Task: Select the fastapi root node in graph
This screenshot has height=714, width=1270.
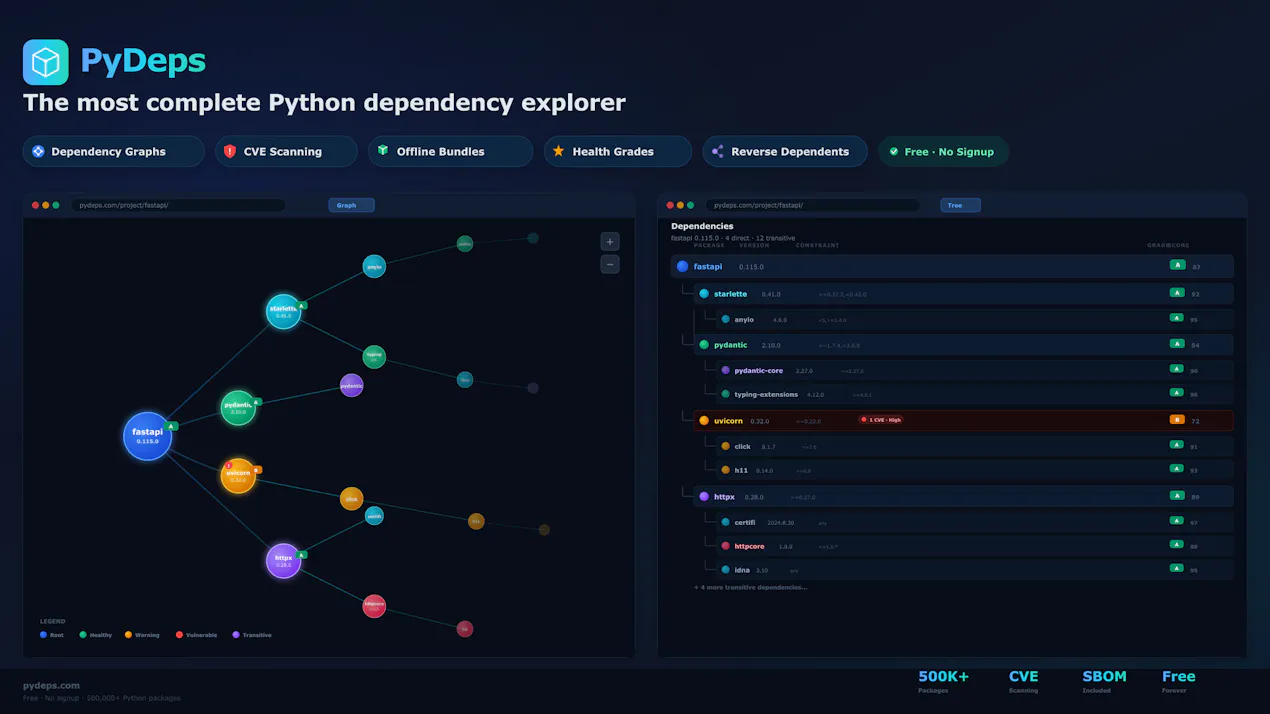Action: click(148, 436)
